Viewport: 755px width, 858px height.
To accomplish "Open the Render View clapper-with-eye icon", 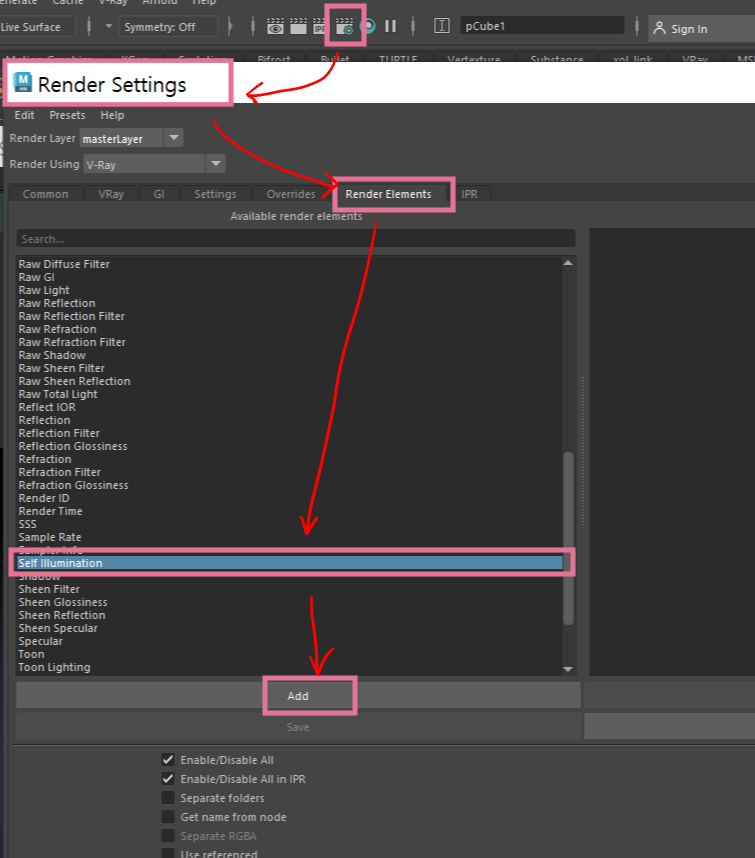I will (x=275, y=26).
